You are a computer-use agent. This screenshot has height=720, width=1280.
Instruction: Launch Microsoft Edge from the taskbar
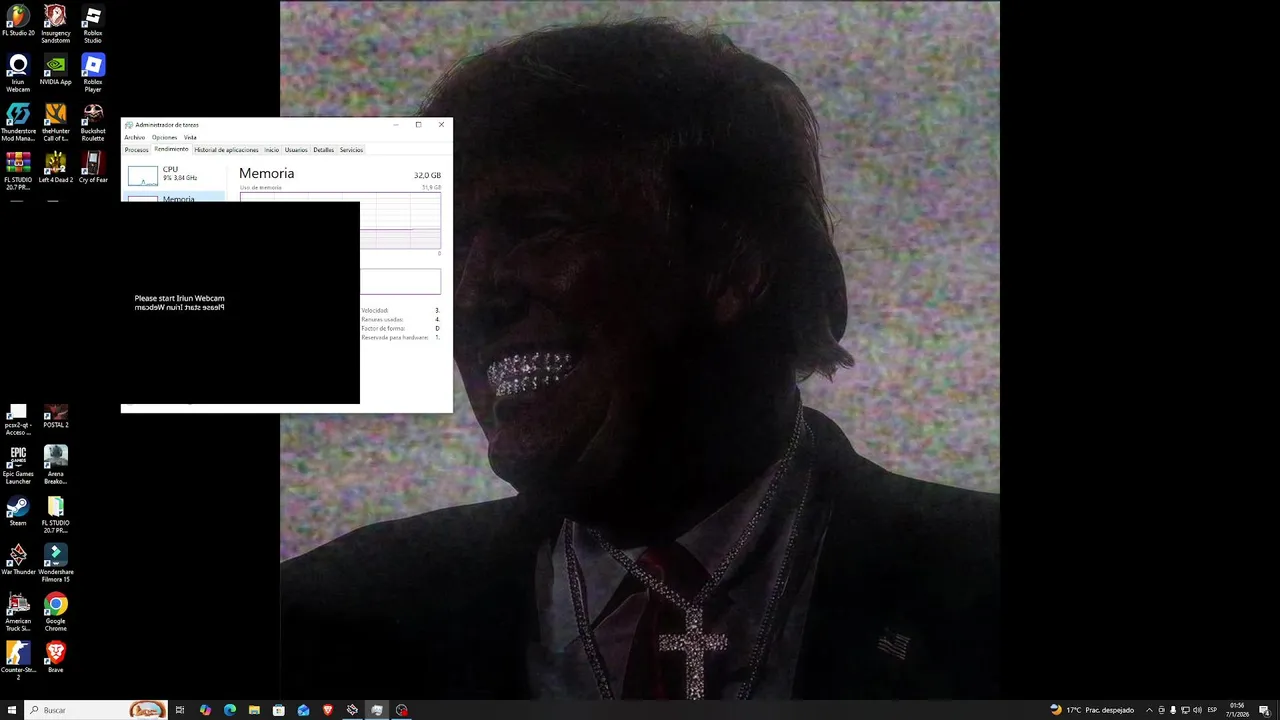pyautogui.click(x=230, y=710)
